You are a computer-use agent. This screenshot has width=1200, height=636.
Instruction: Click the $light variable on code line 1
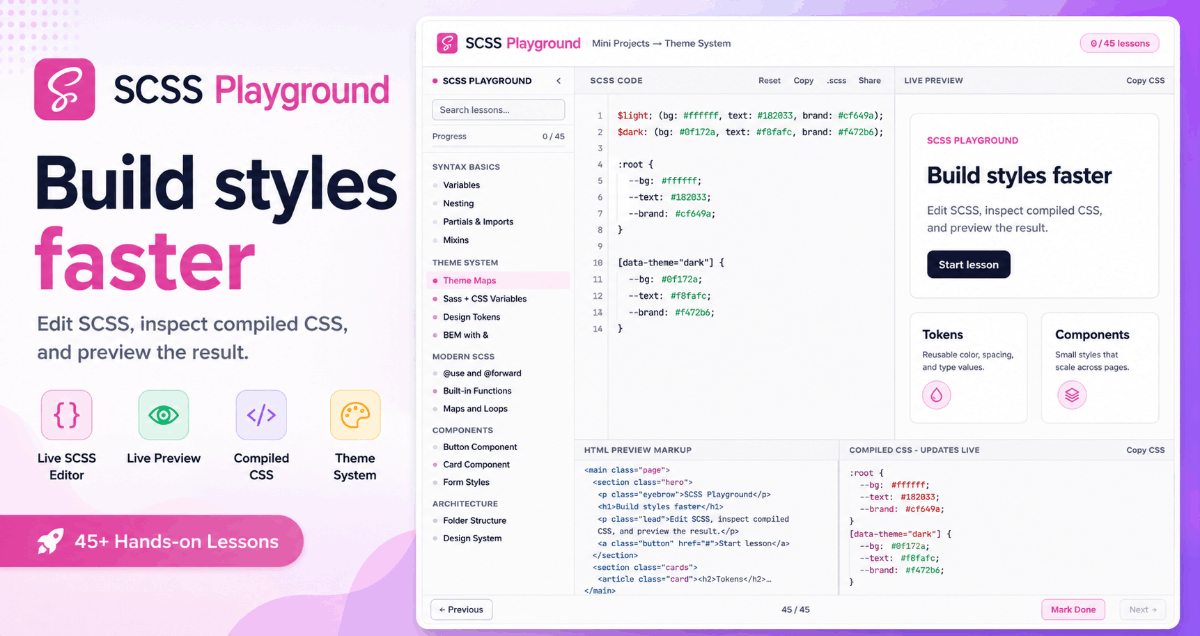tap(633, 116)
